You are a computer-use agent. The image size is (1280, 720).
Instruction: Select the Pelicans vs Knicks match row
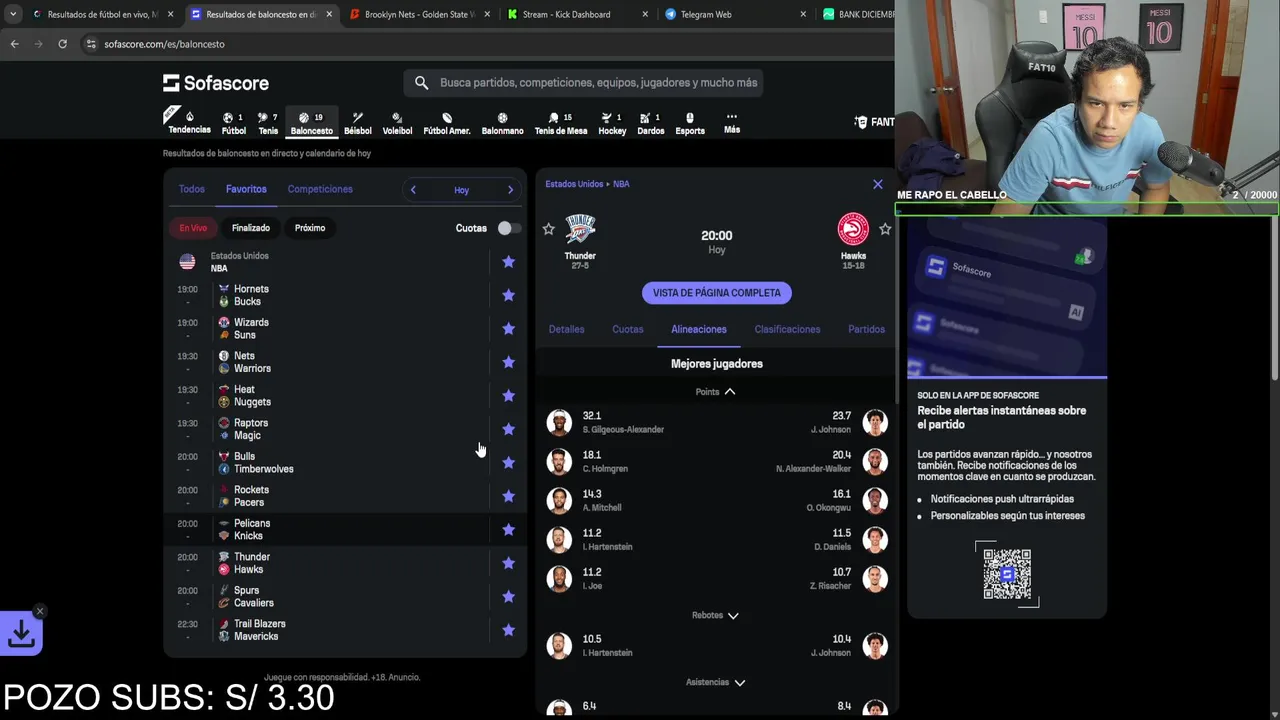[345, 529]
